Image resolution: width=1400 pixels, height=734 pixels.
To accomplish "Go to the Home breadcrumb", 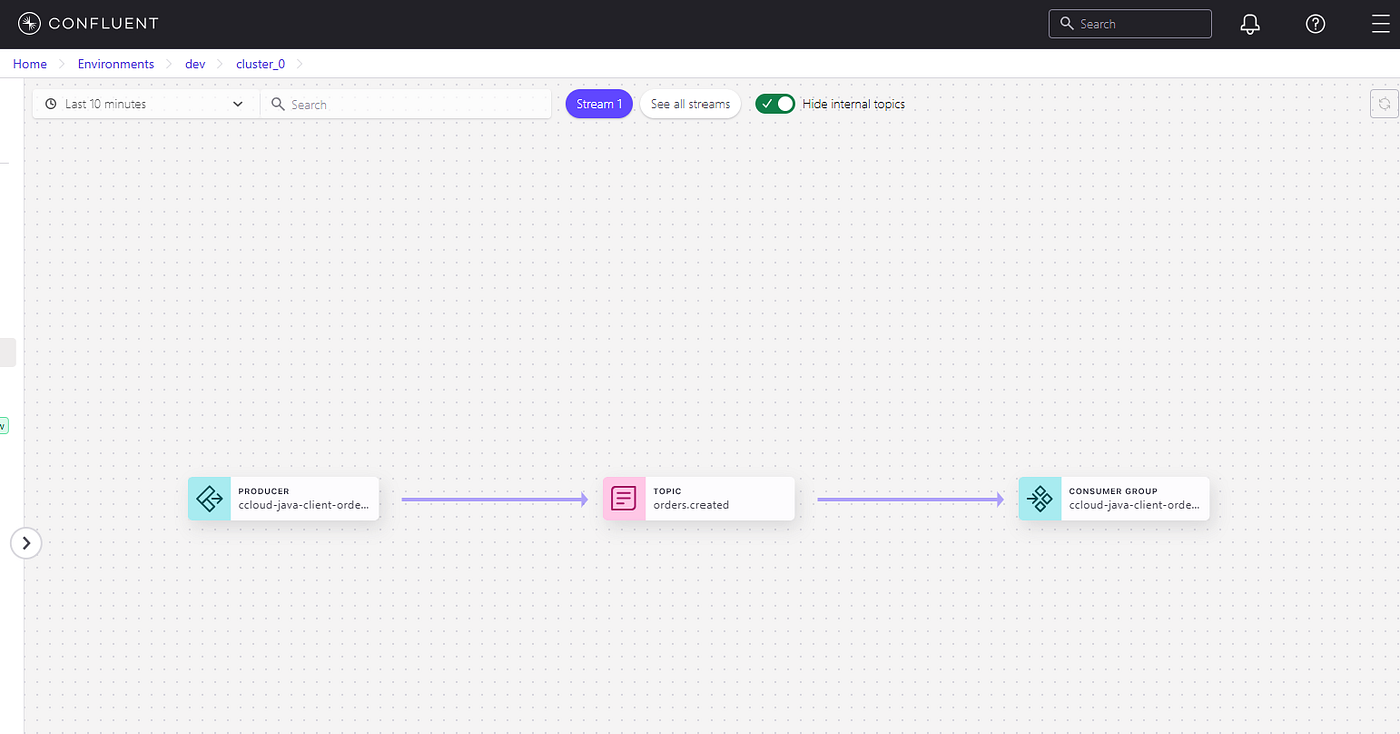I will pyautogui.click(x=30, y=64).
